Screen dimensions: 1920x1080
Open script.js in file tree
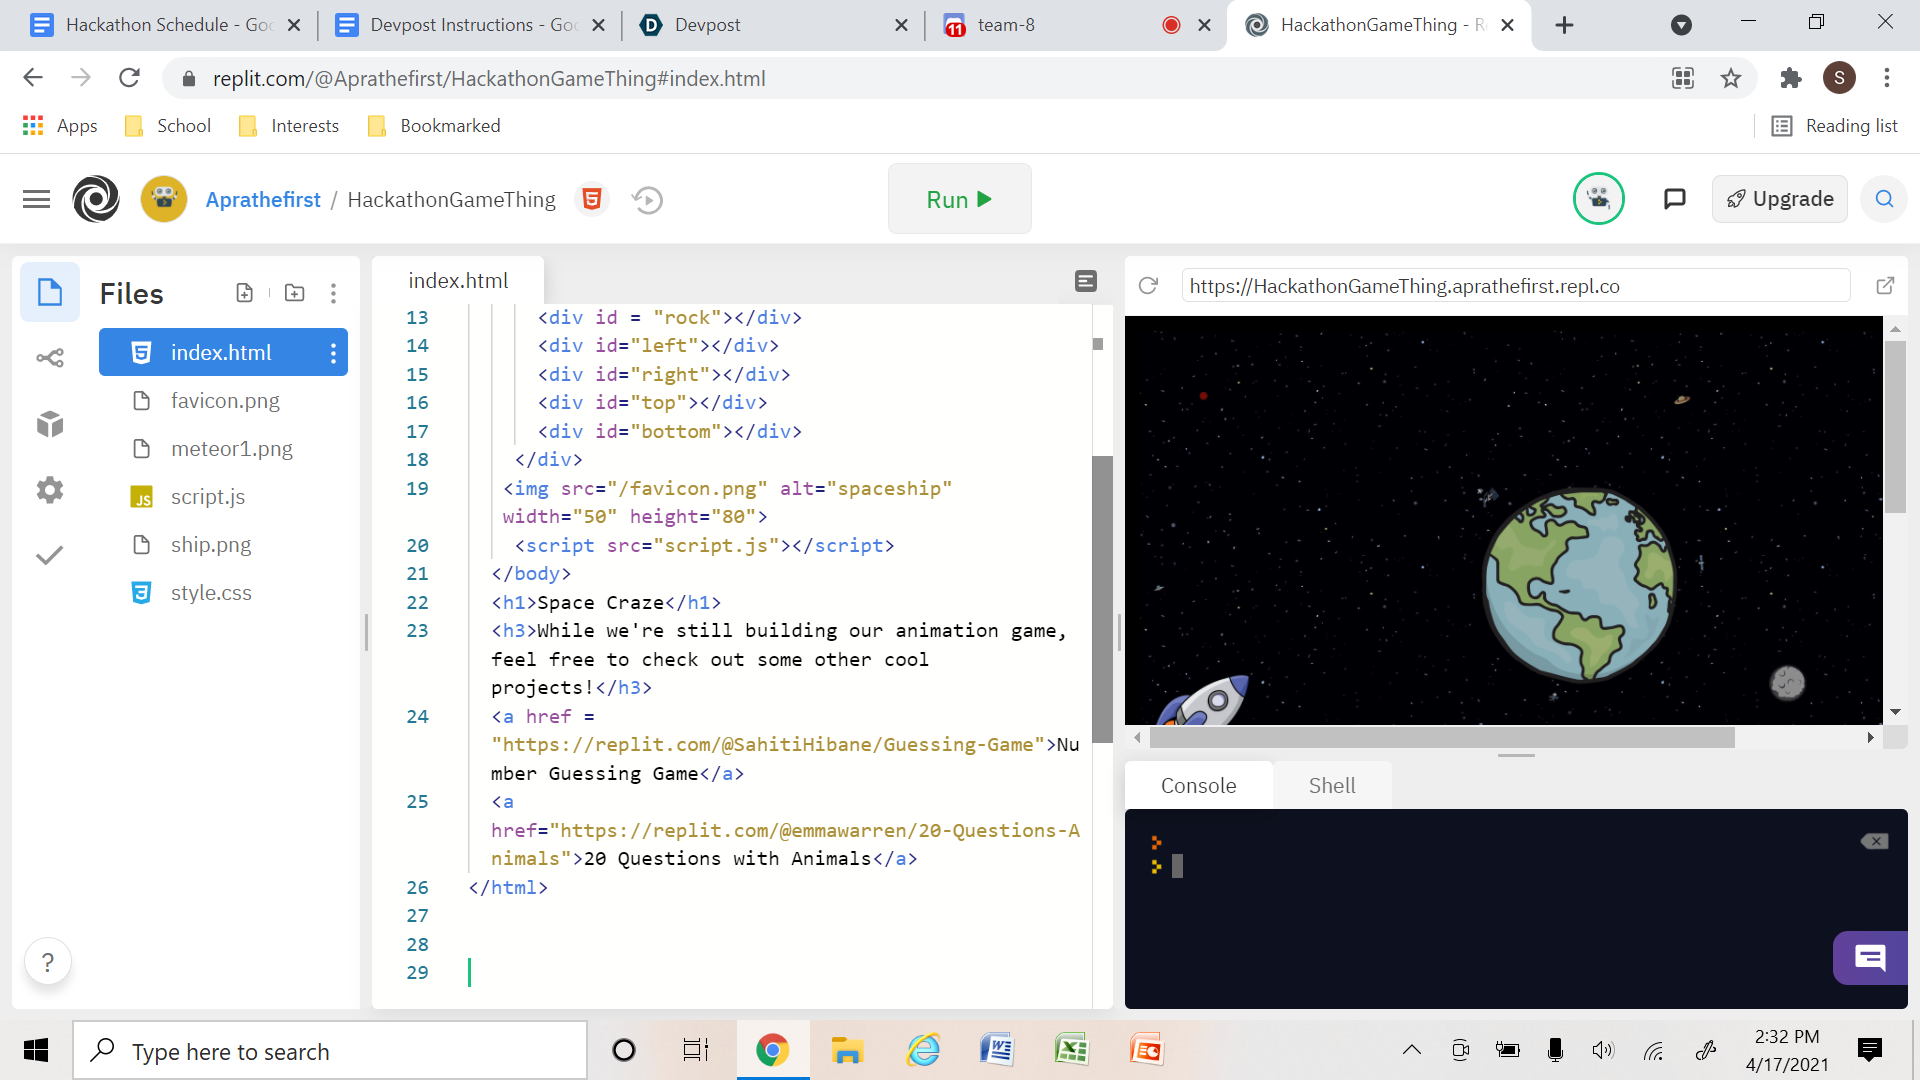click(x=208, y=497)
